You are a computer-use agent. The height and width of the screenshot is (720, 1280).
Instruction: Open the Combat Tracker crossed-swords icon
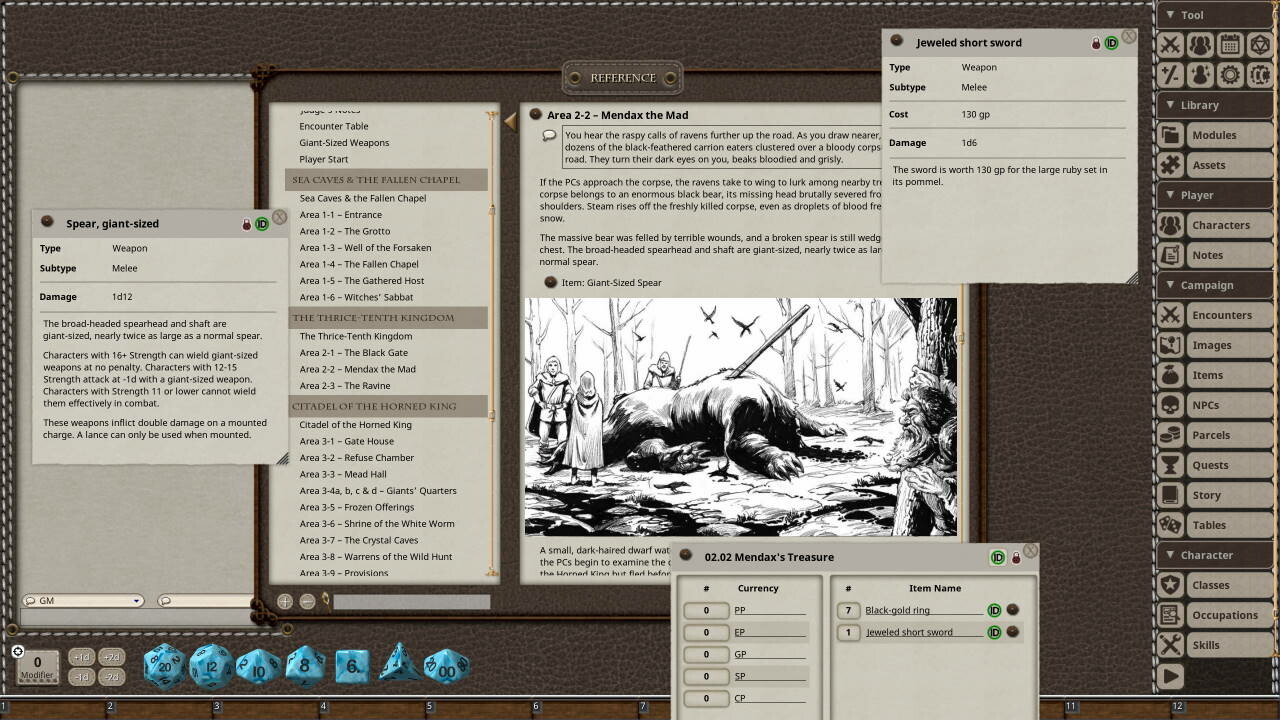pyautogui.click(x=1169, y=44)
